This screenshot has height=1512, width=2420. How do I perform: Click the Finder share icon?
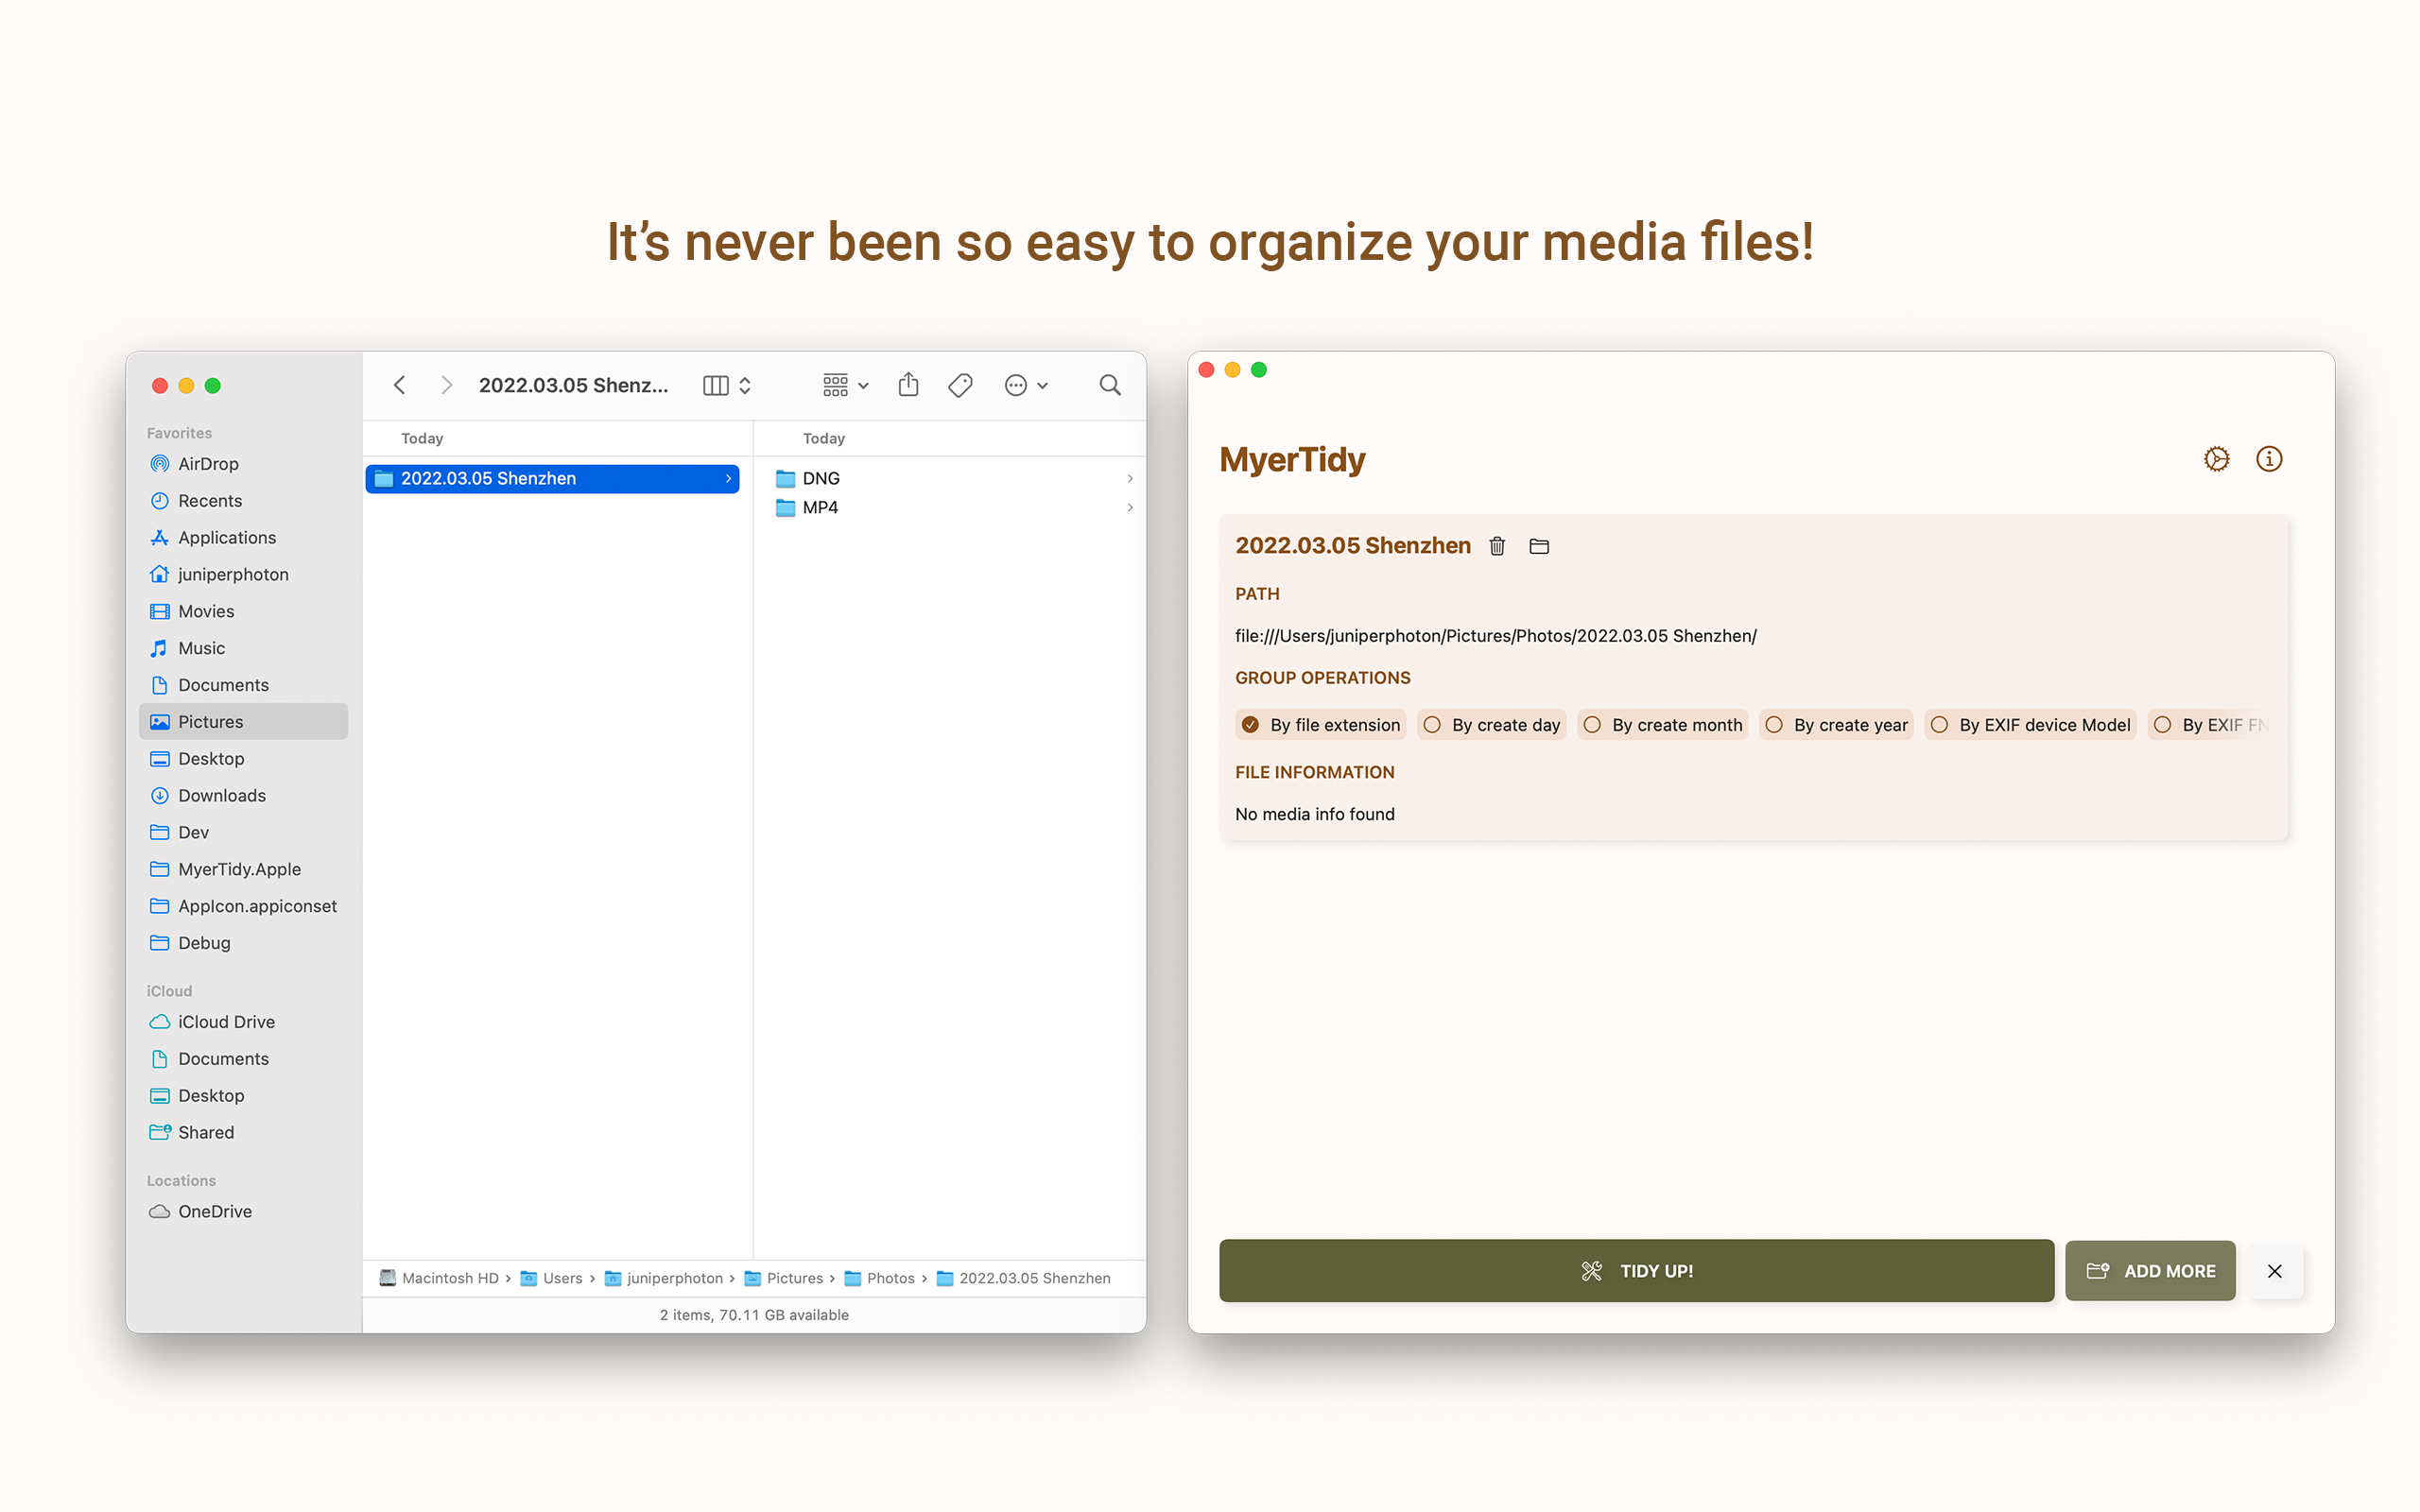click(x=908, y=385)
